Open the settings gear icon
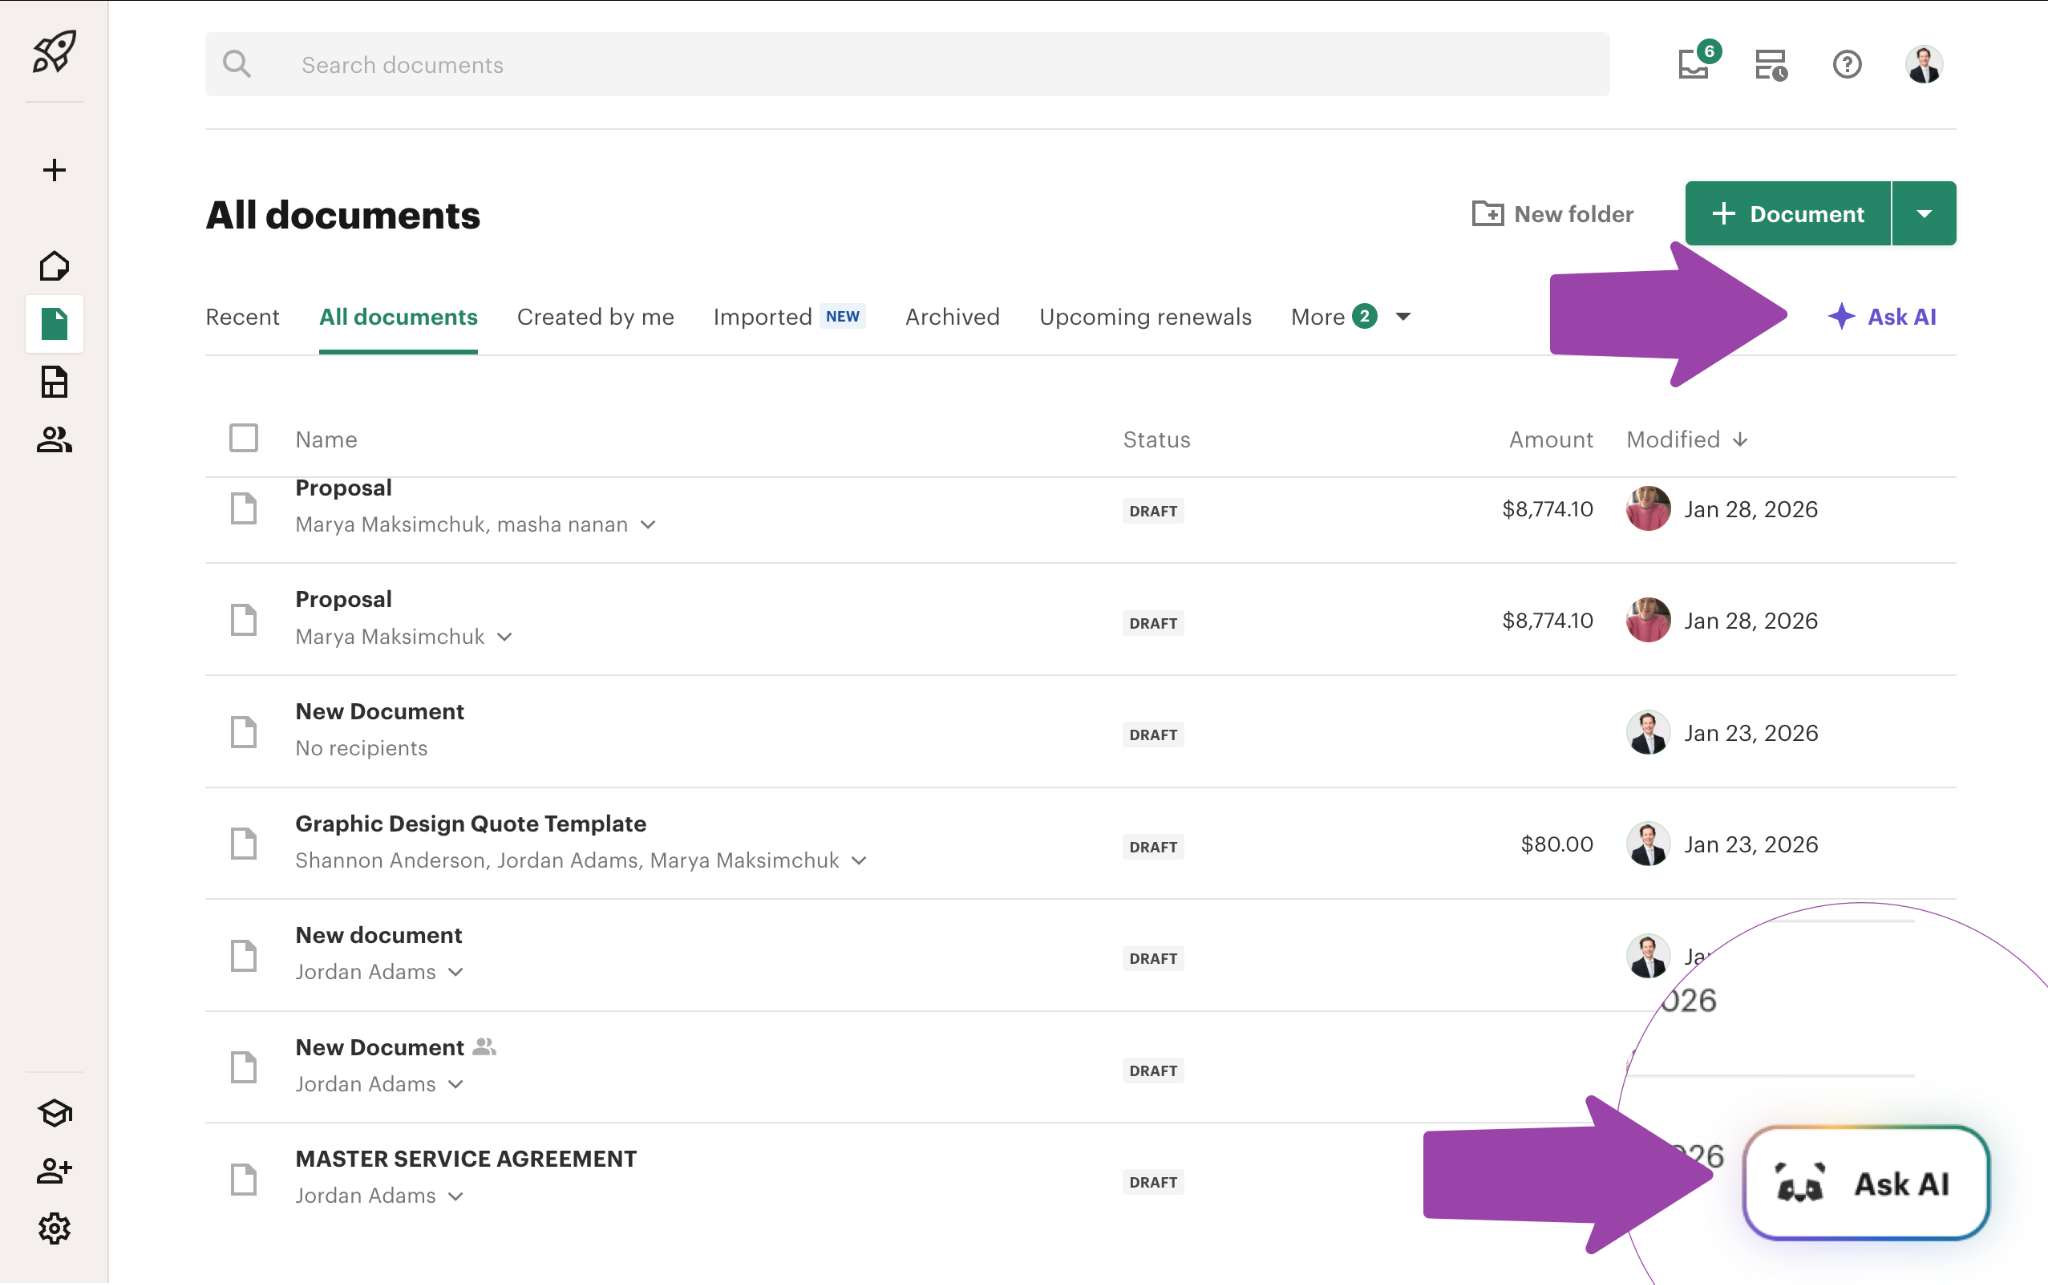 (x=54, y=1229)
